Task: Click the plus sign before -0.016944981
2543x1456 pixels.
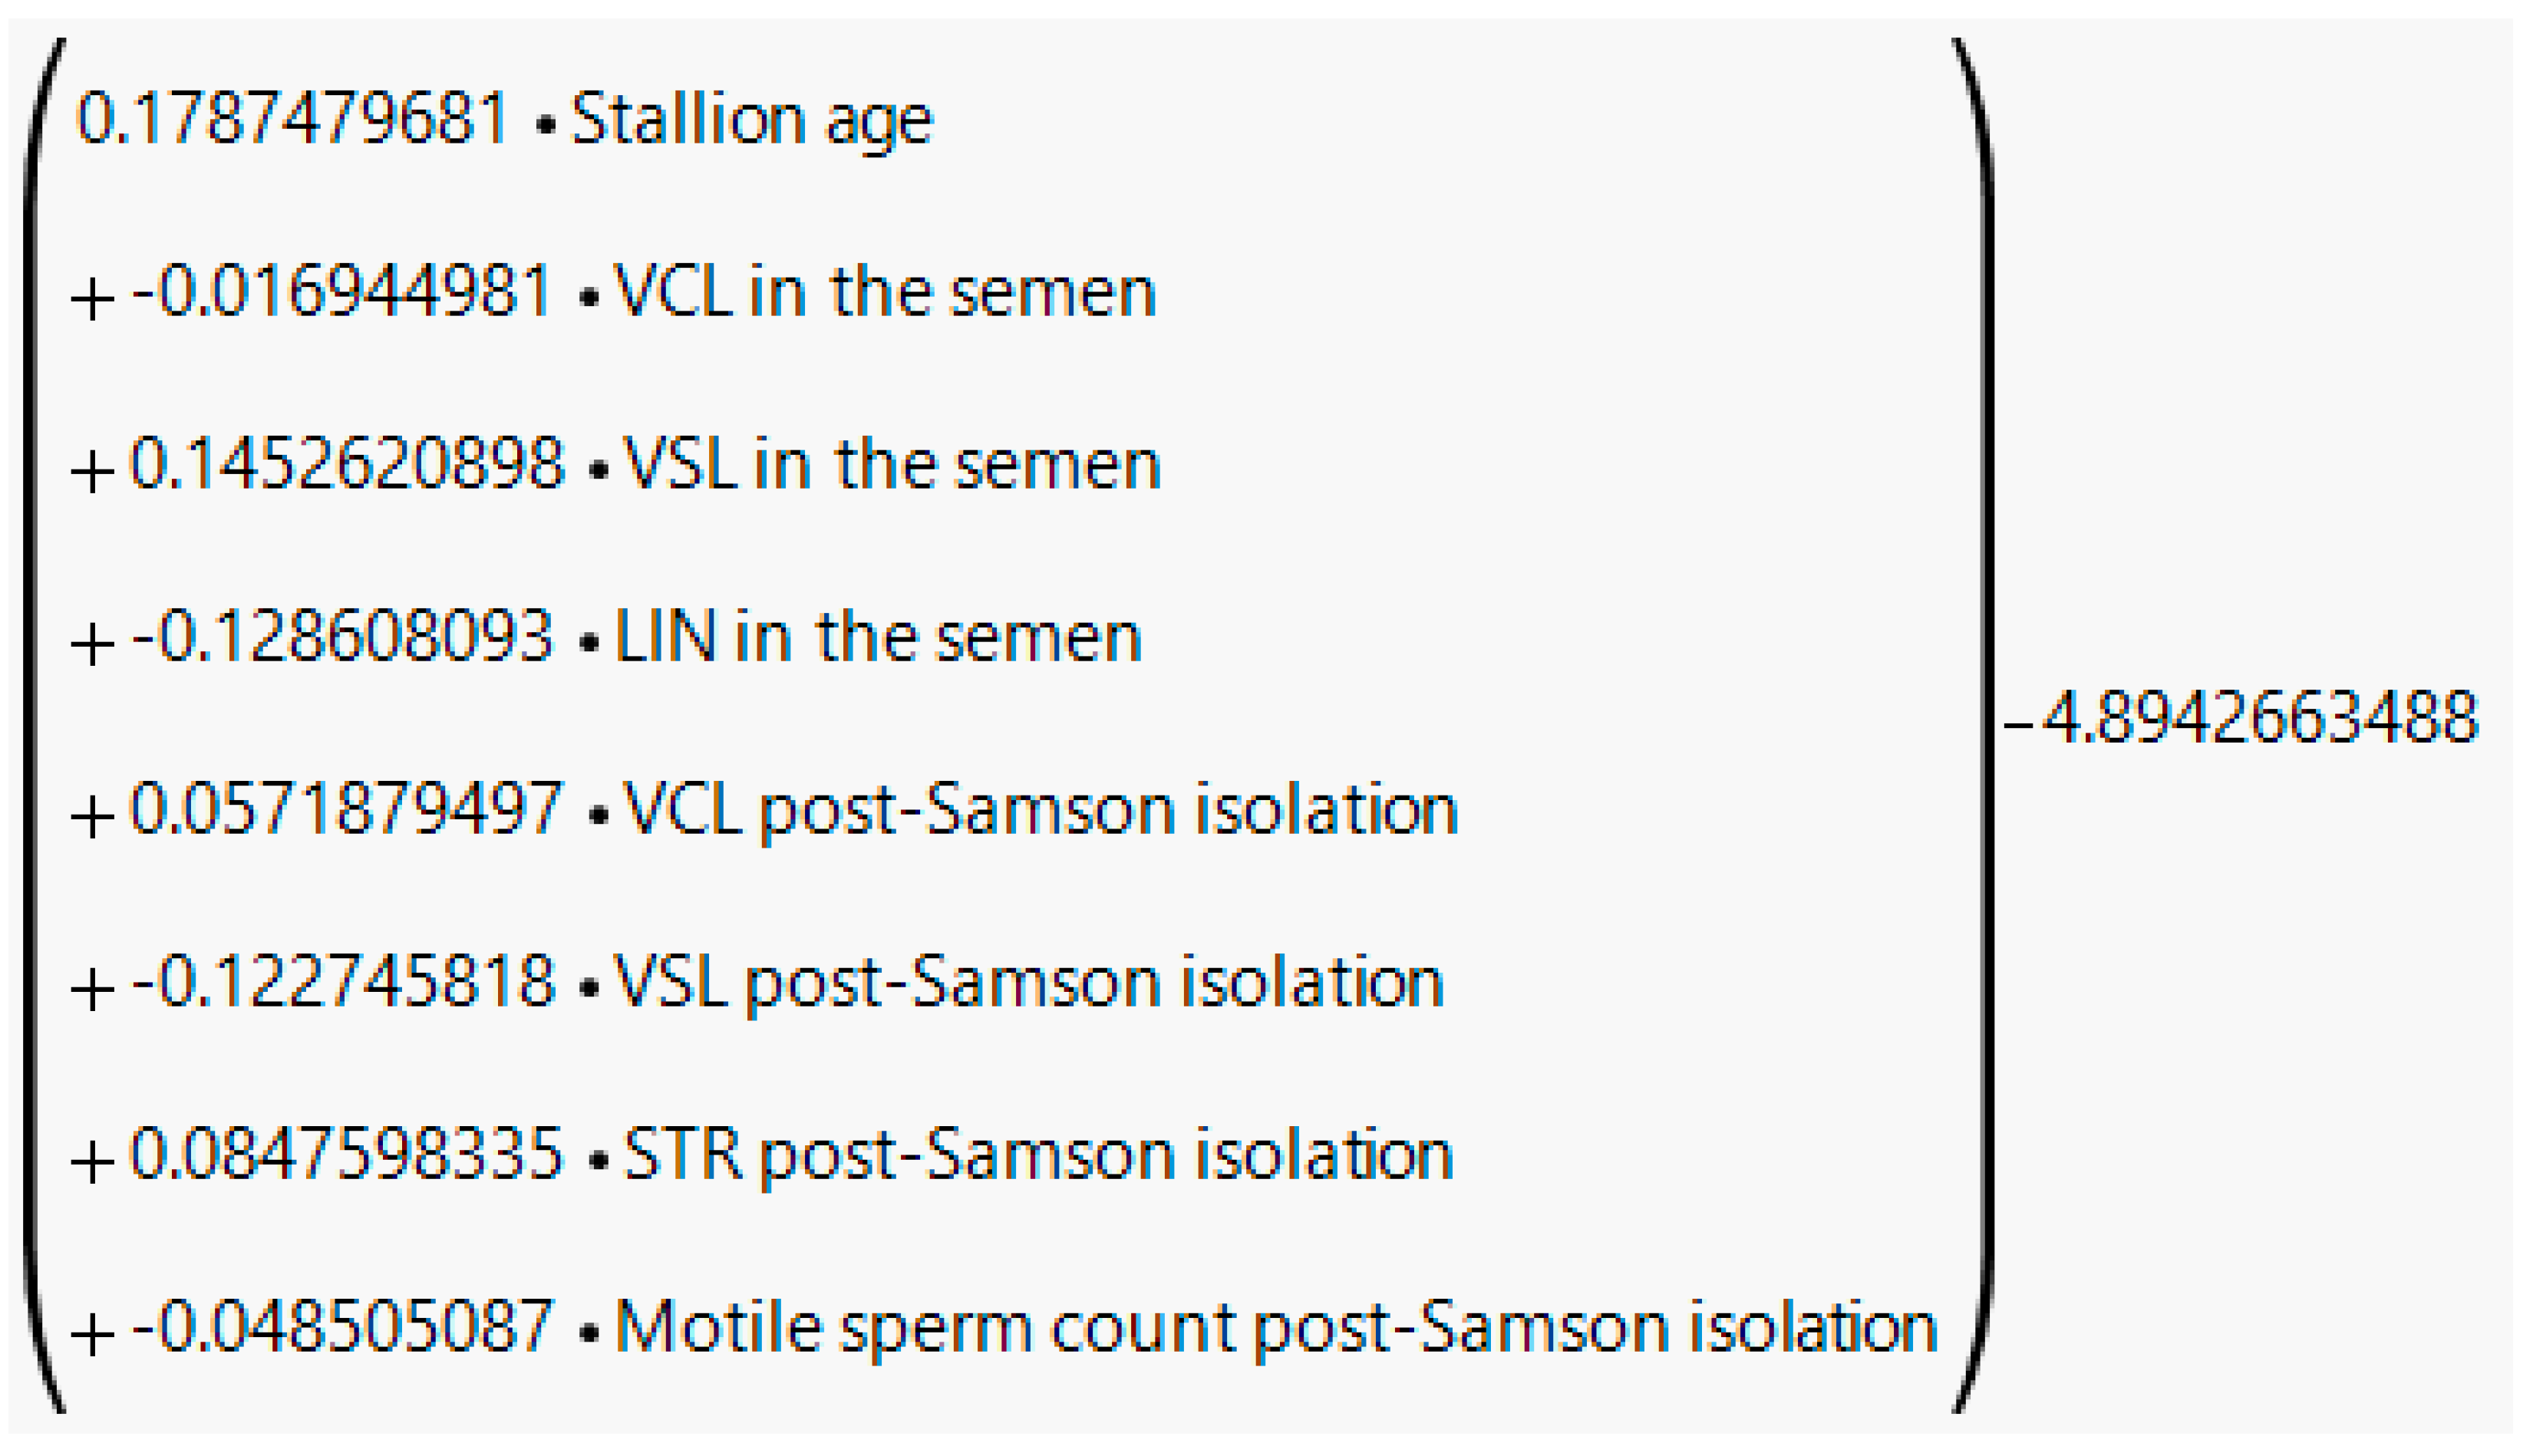Action: click(92, 299)
